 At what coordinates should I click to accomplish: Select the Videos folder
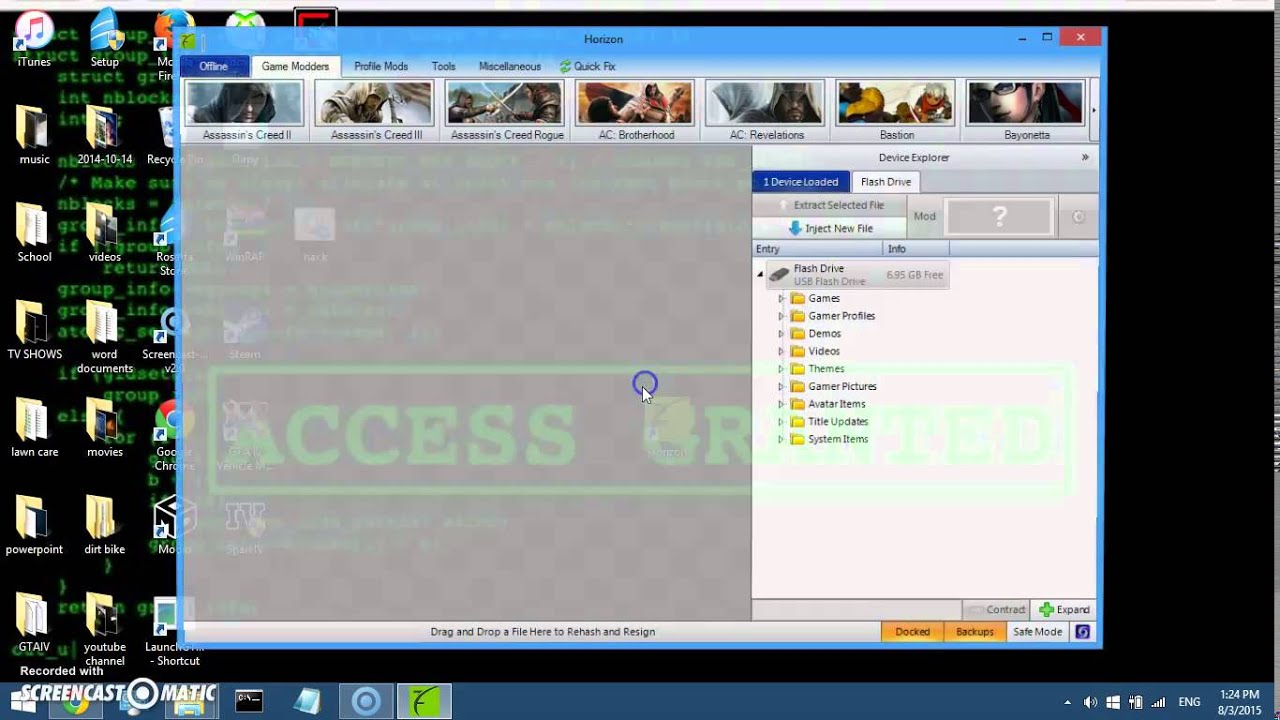[x=816, y=351]
